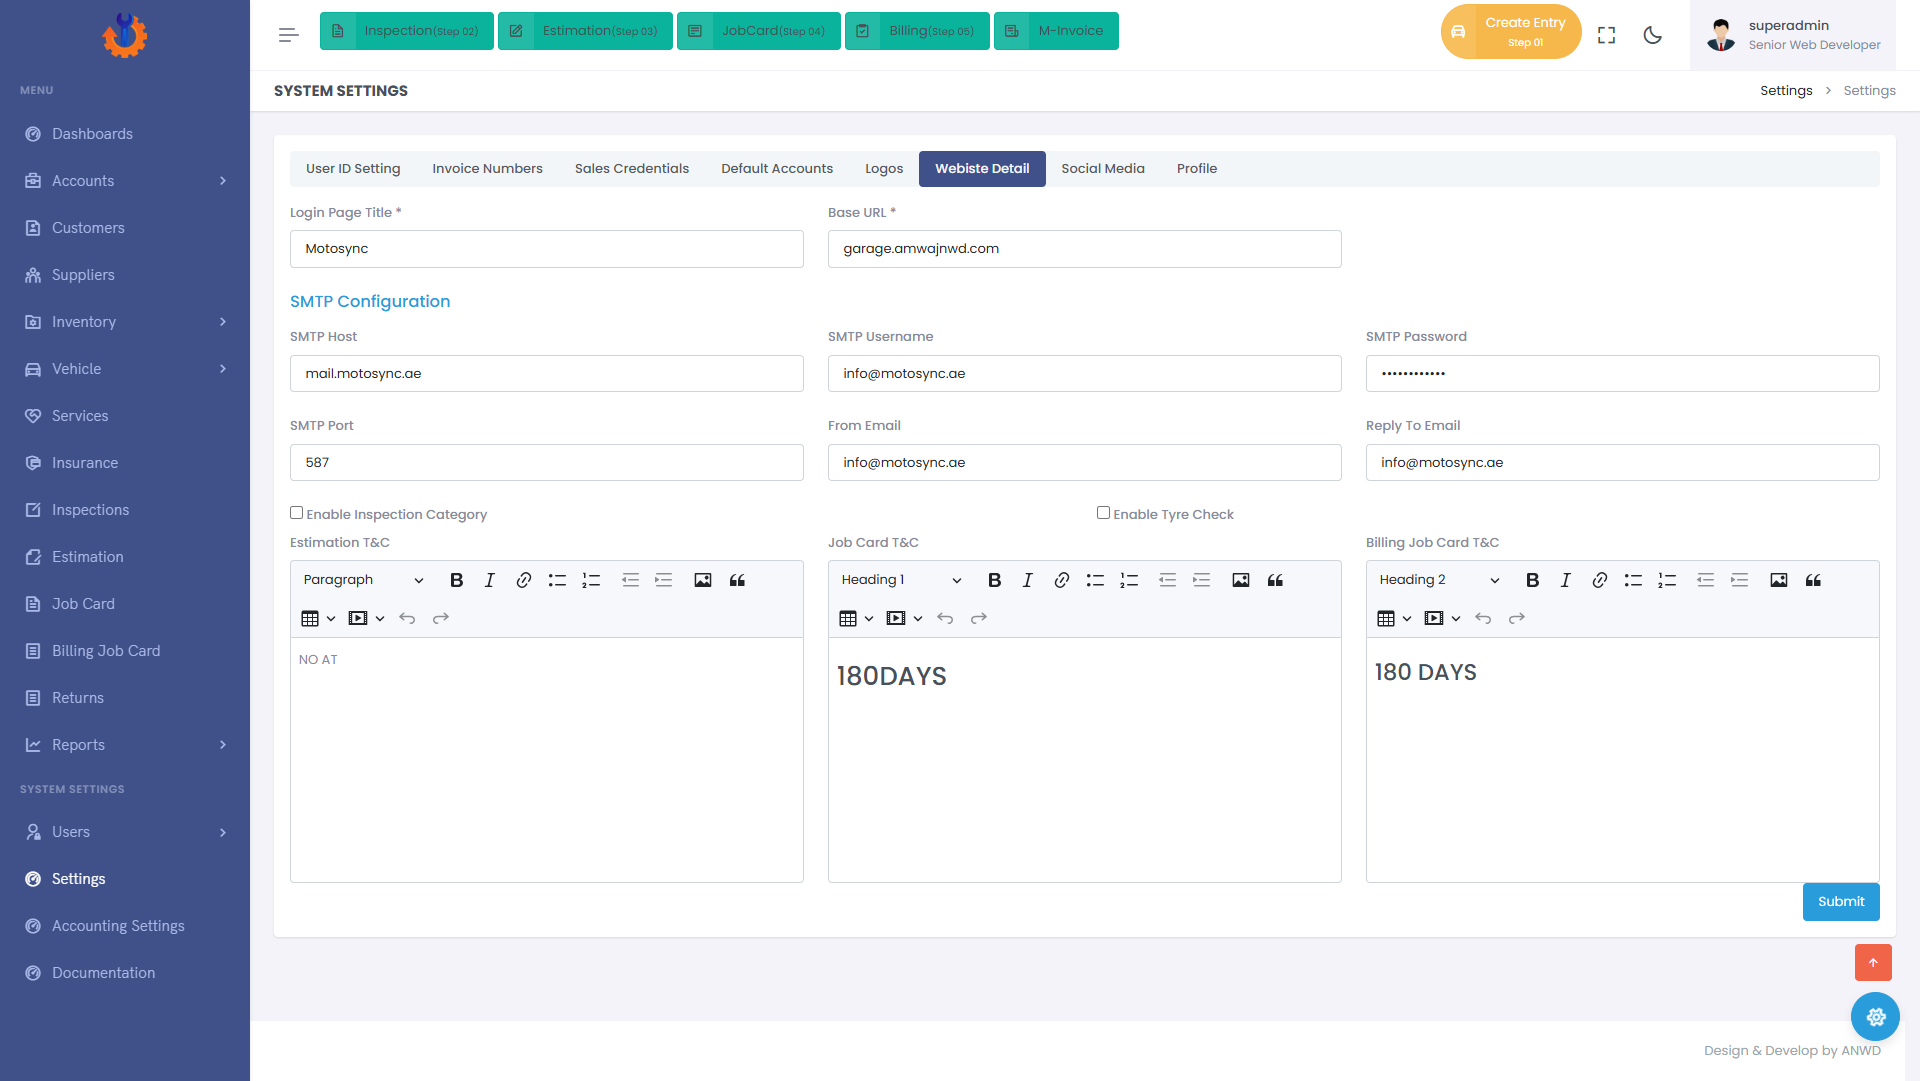Open the Profile tab

click(1197, 169)
